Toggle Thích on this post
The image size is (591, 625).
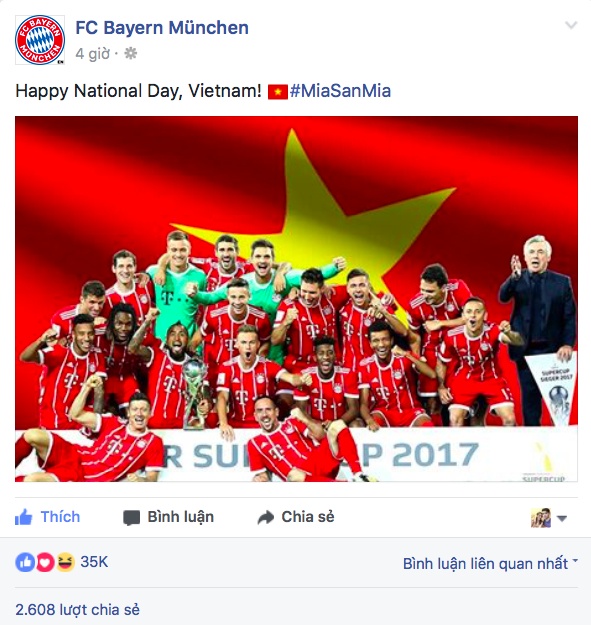(x=47, y=517)
